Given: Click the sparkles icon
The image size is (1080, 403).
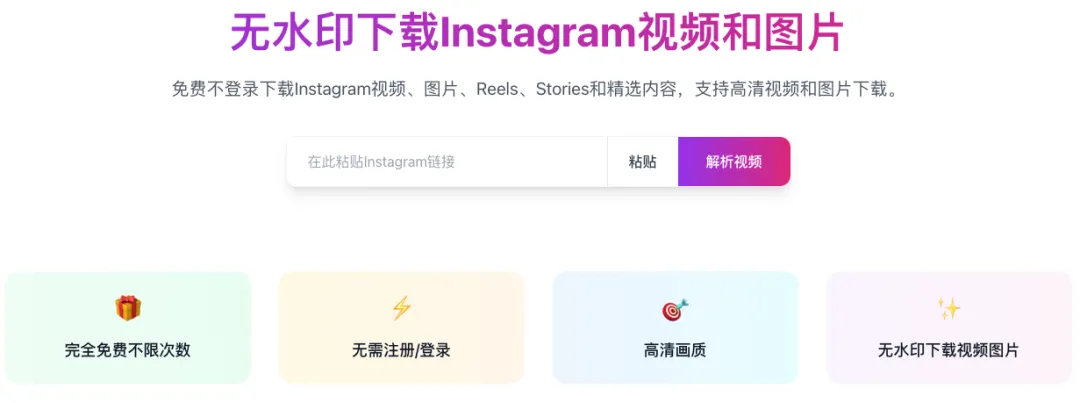Looking at the screenshot, I should click(948, 308).
